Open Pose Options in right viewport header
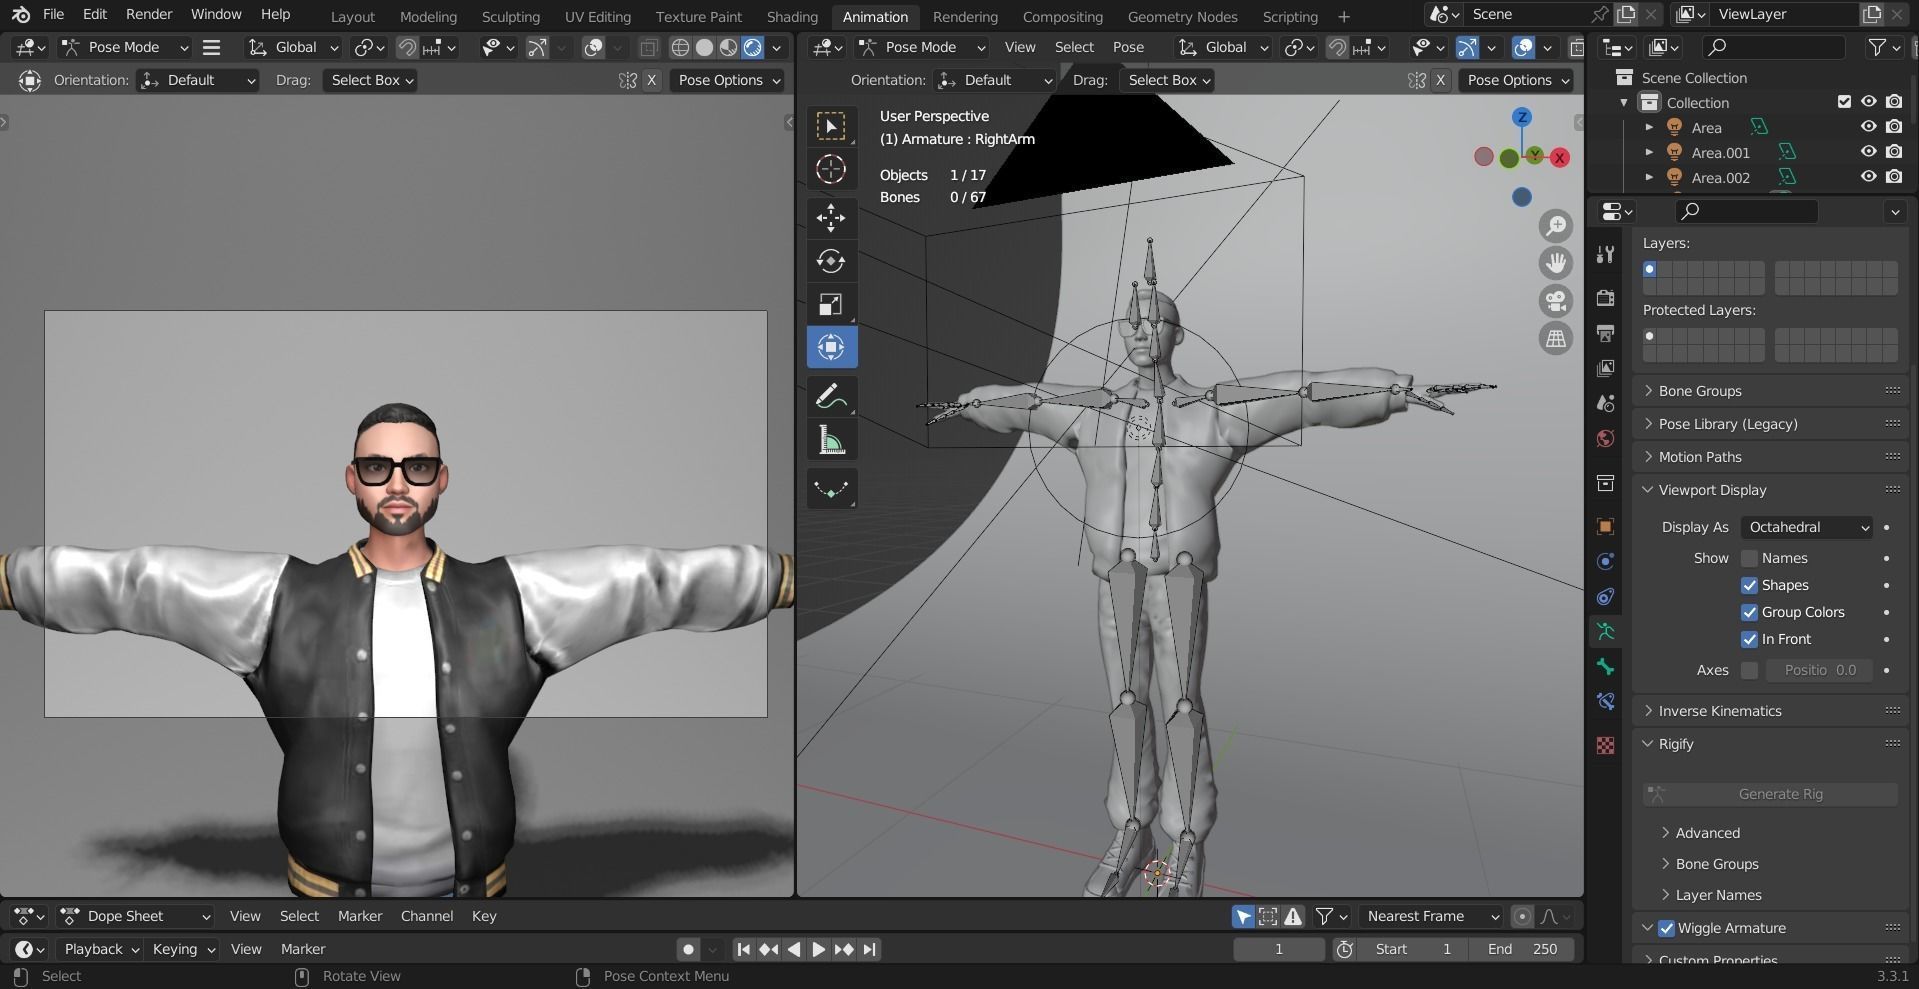The image size is (1919, 989). tap(1516, 80)
